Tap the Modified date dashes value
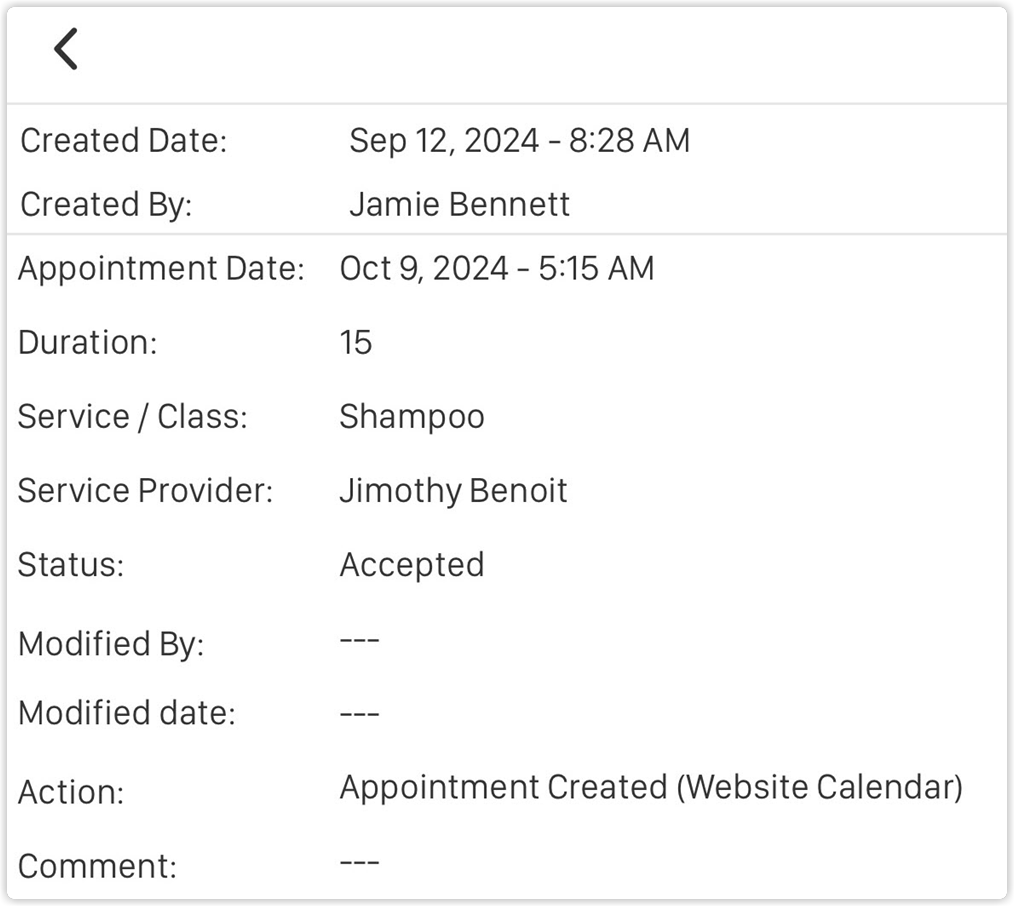This screenshot has width=1015, height=907. tap(359, 713)
